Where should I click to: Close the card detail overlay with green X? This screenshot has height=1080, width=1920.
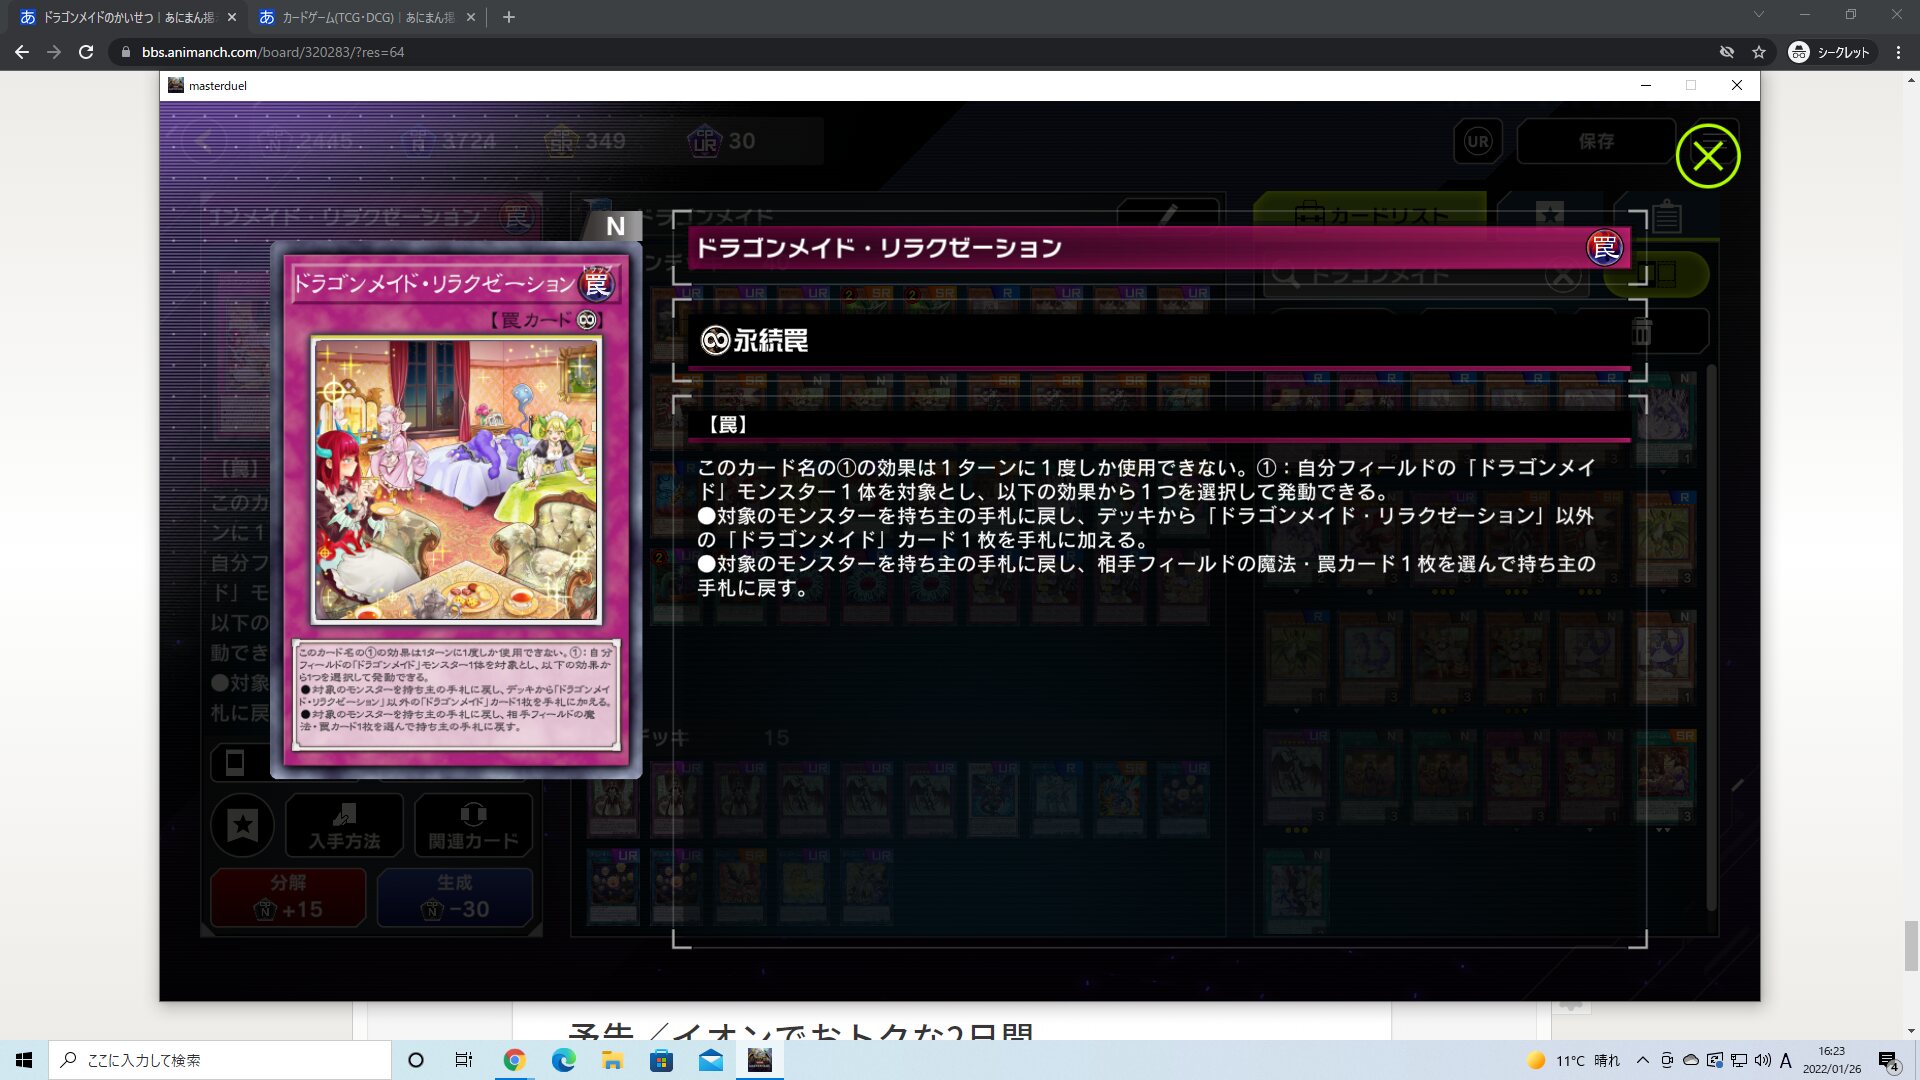pyautogui.click(x=1708, y=156)
